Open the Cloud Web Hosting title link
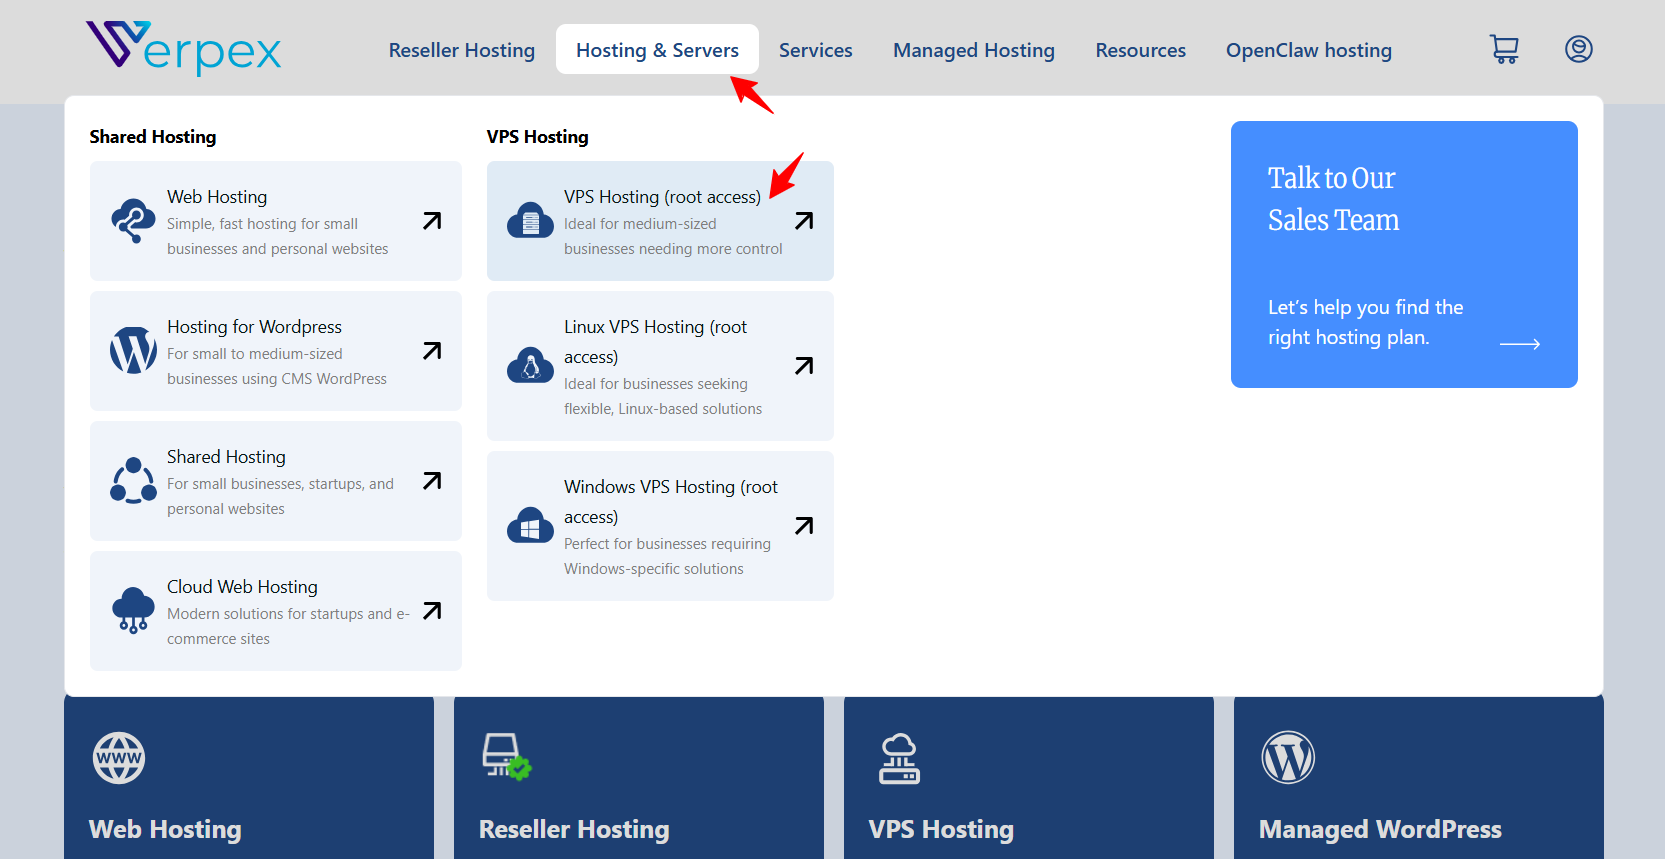The width and height of the screenshot is (1665, 859). coord(242,587)
